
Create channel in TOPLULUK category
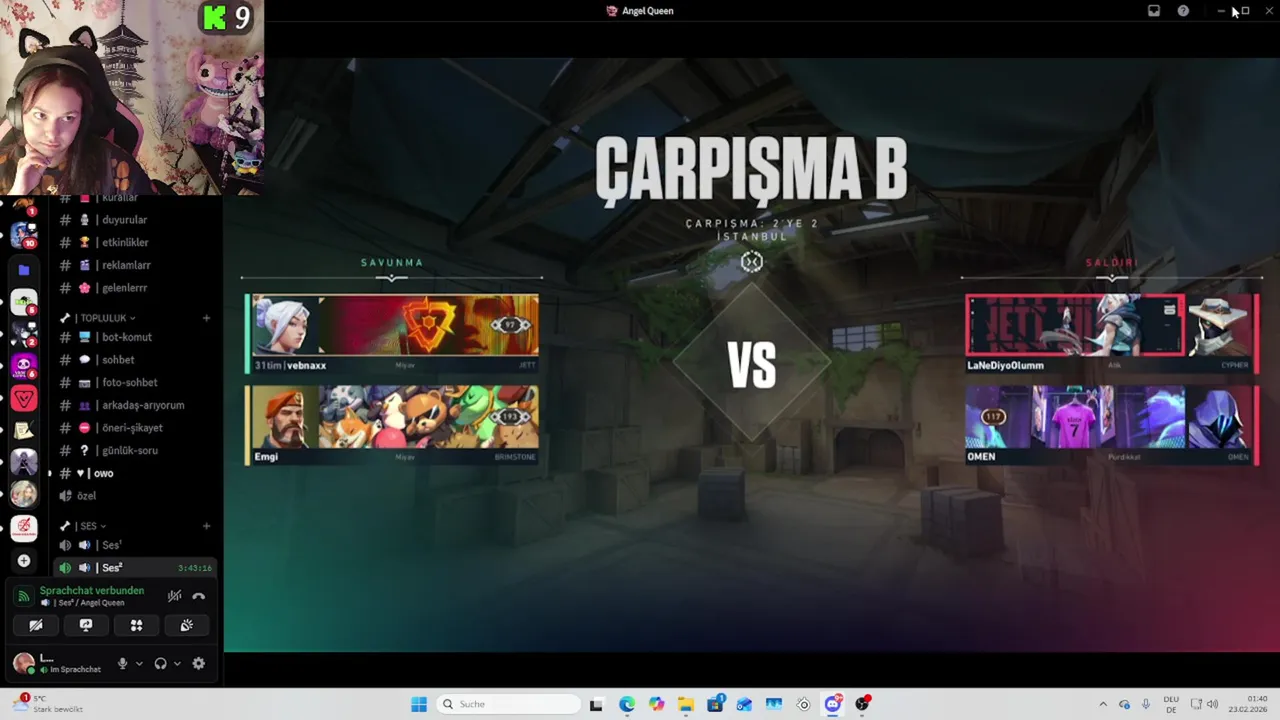pyautogui.click(x=206, y=318)
